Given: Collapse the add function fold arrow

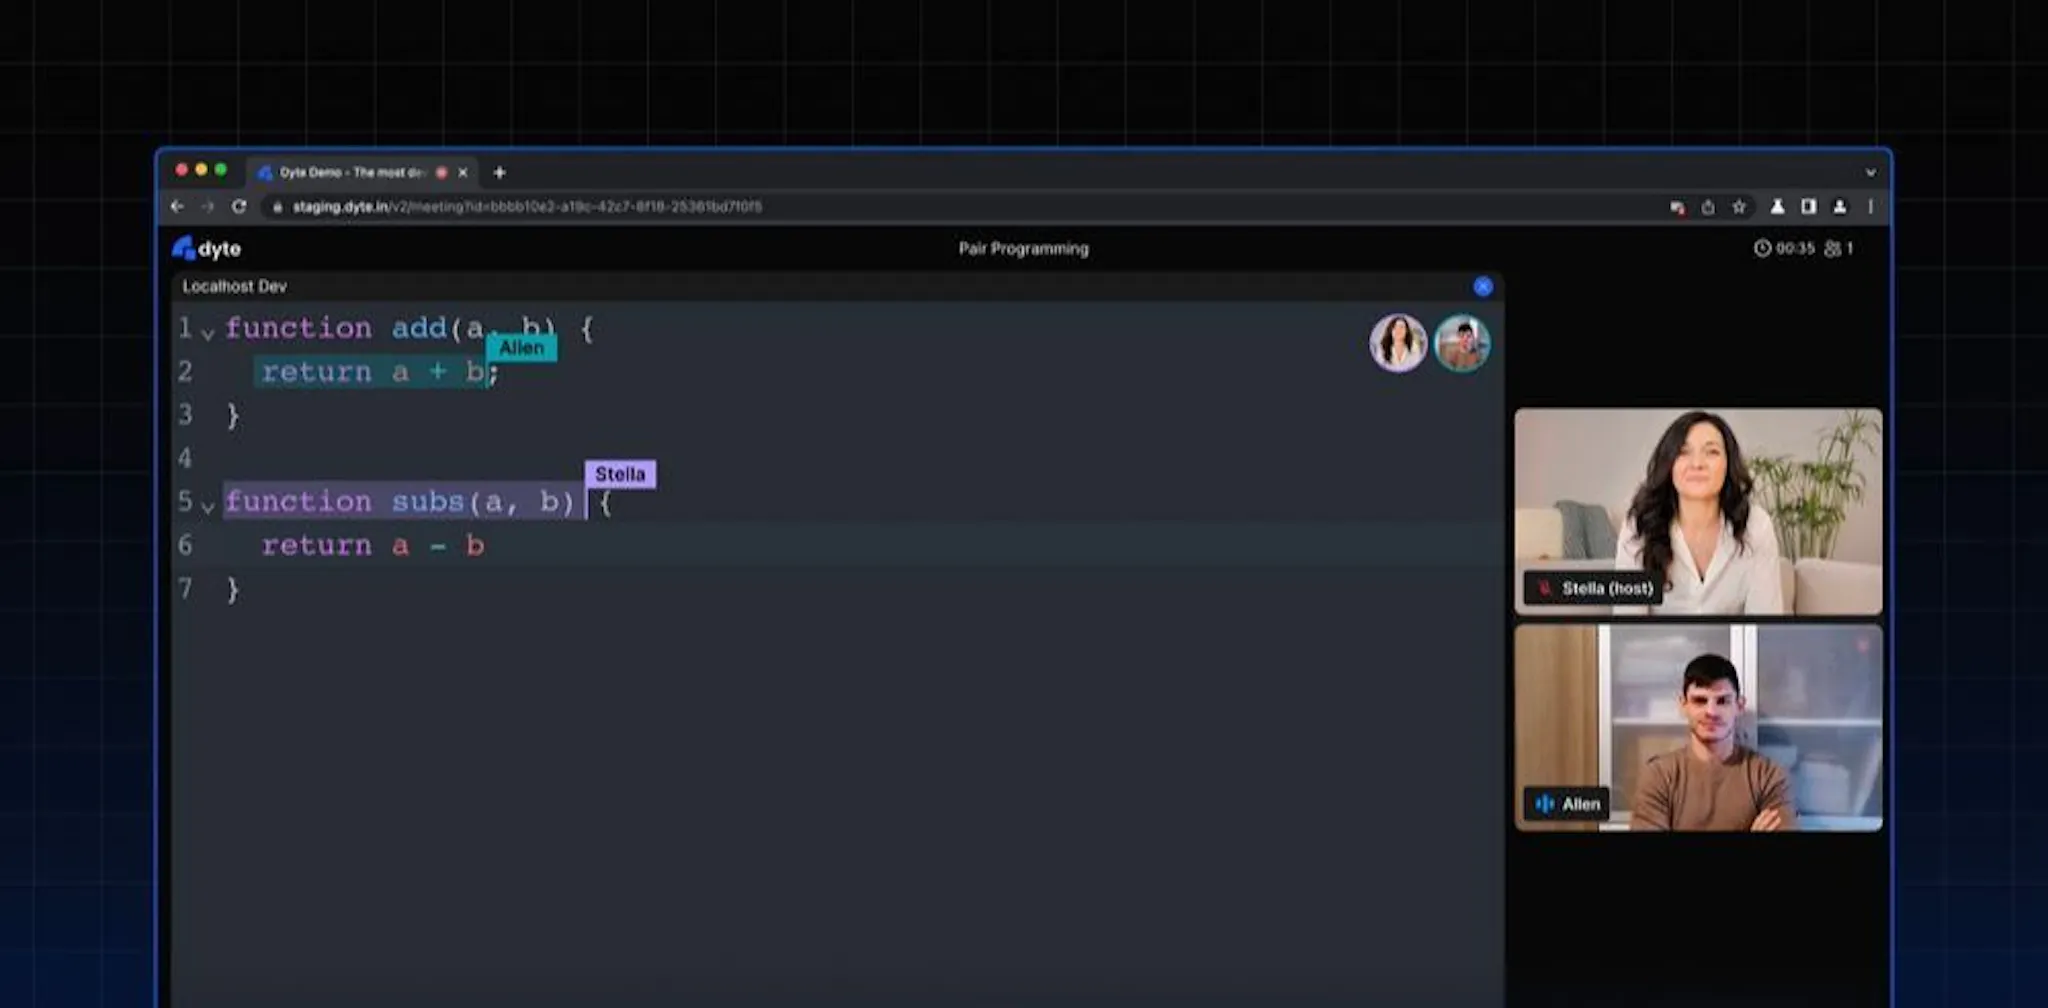Looking at the screenshot, I should tap(208, 333).
